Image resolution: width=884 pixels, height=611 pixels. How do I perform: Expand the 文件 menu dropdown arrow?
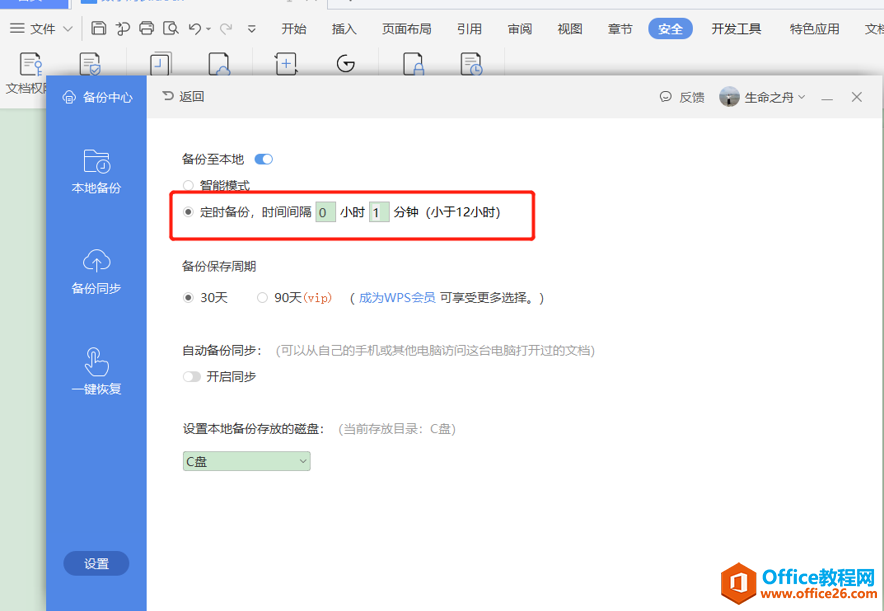[x=67, y=29]
